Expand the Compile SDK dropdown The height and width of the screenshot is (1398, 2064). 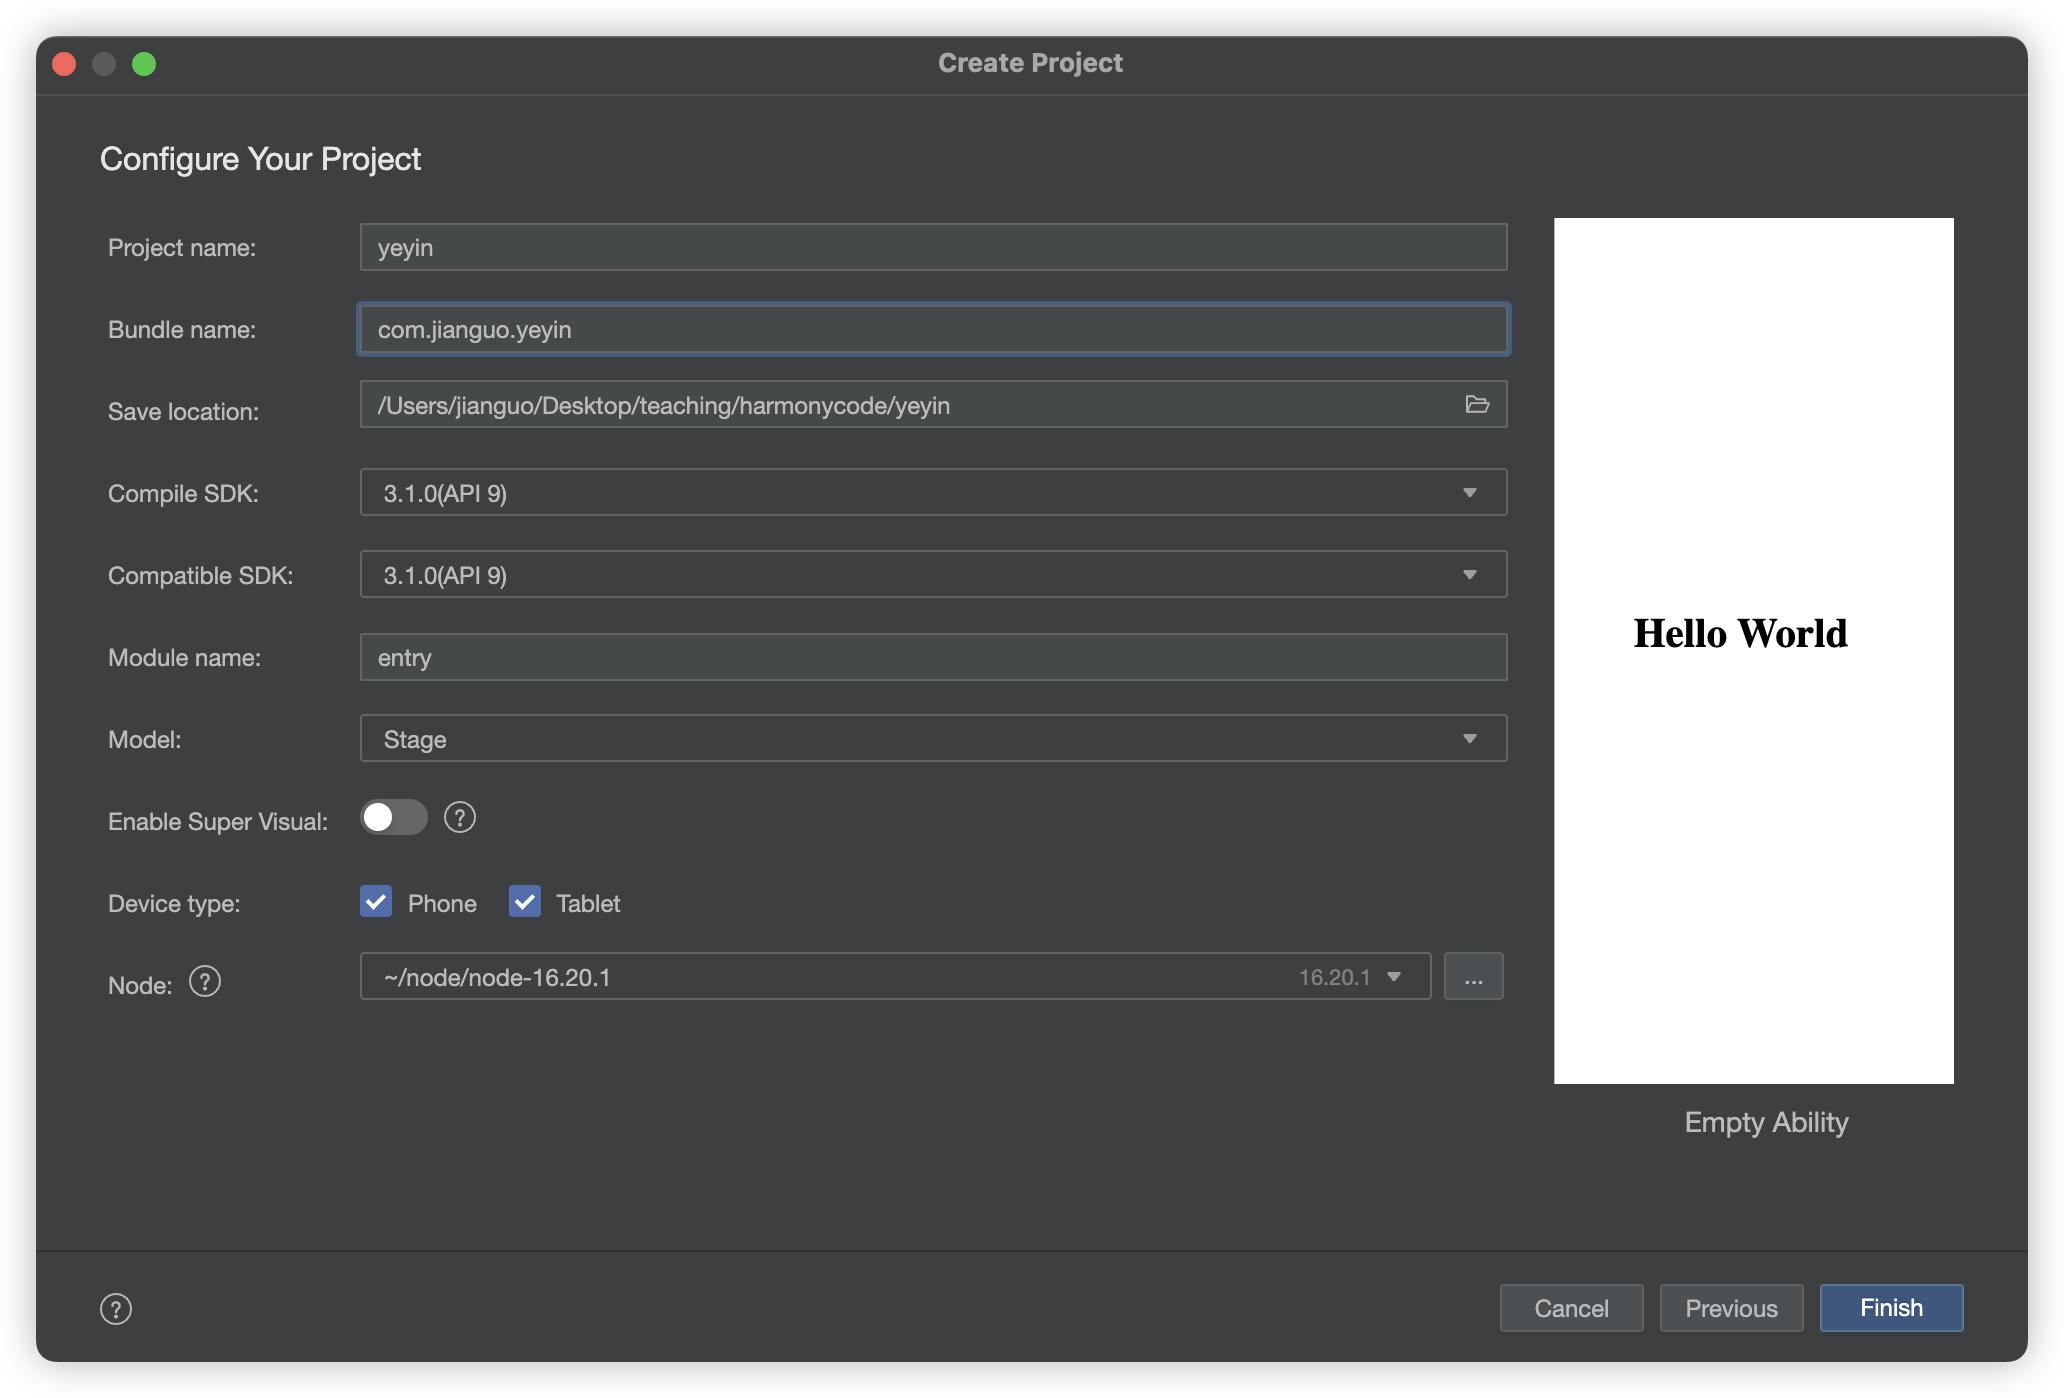[1471, 493]
